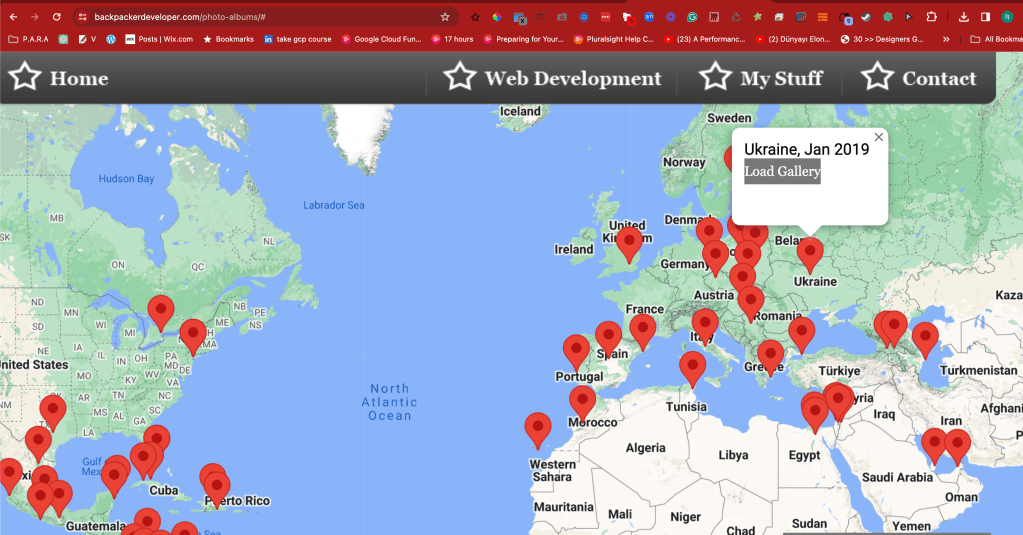Click the black star extension icon
Viewport: 1023px width, 535px height.
click(x=475, y=17)
